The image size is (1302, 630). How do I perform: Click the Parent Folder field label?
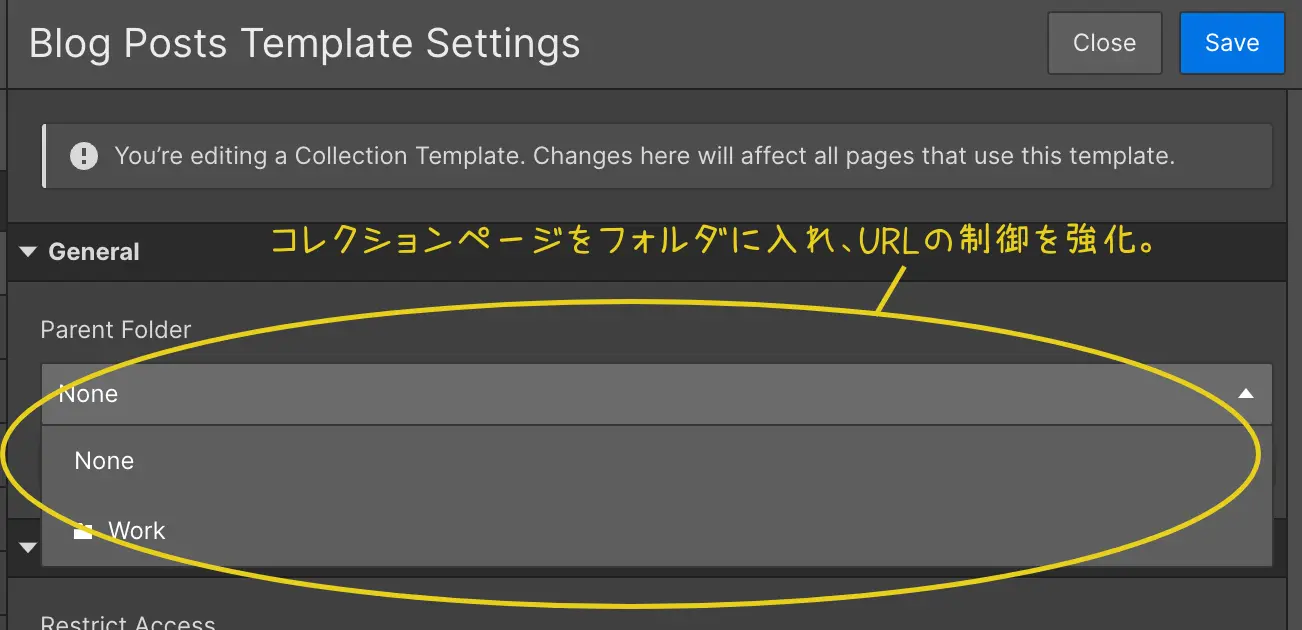point(116,330)
